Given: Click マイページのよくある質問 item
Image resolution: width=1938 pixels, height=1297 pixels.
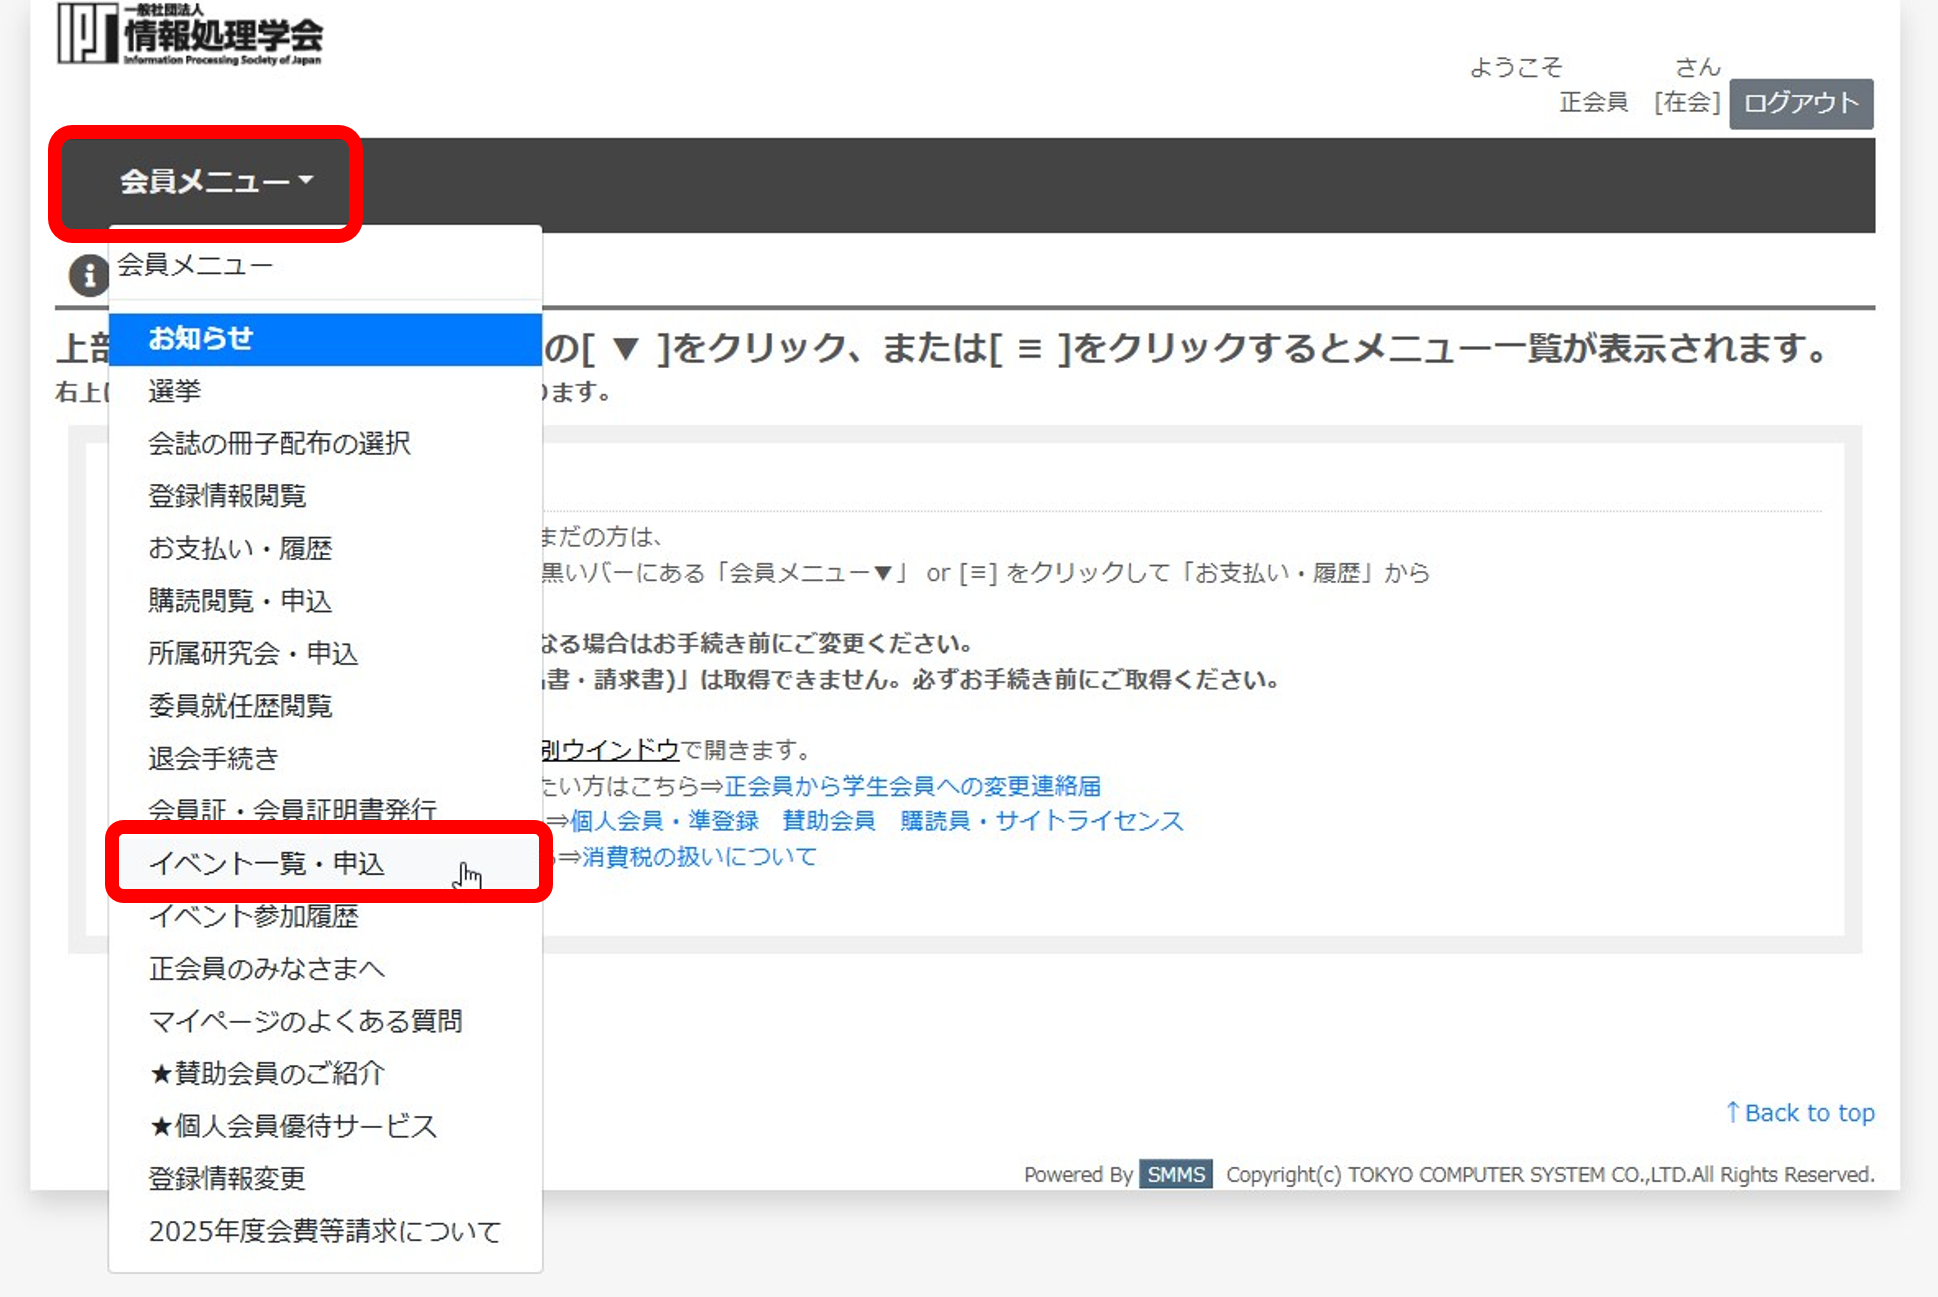Looking at the screenshot, I should coord(305,1021).
